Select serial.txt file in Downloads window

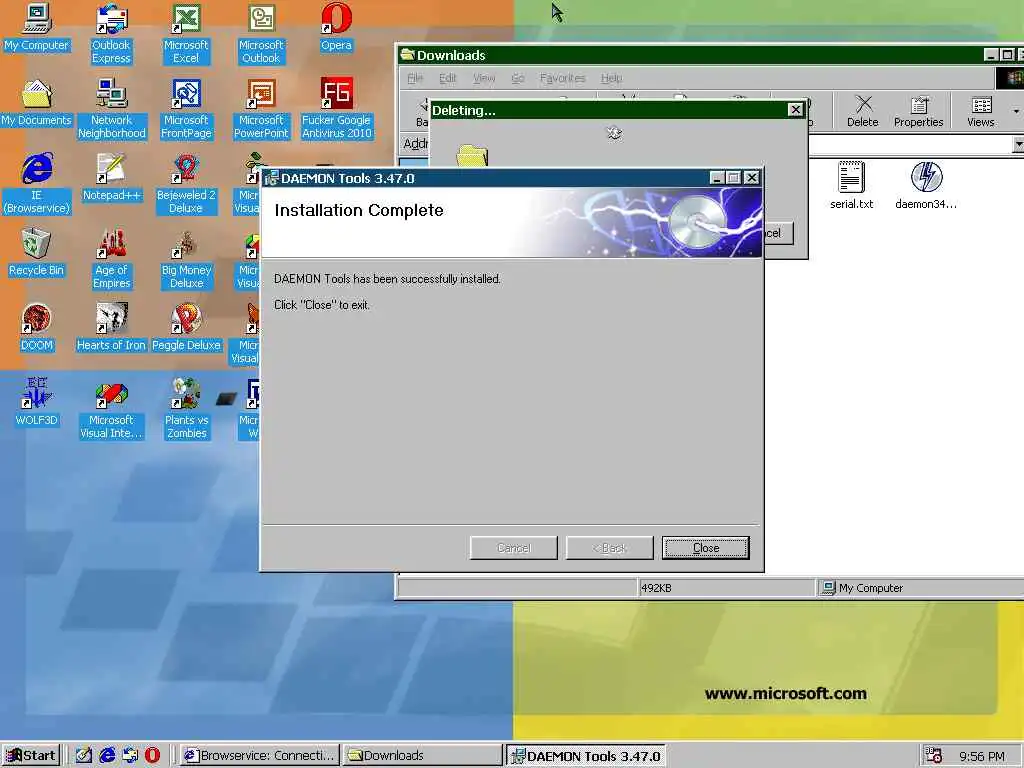pos(852,185)
